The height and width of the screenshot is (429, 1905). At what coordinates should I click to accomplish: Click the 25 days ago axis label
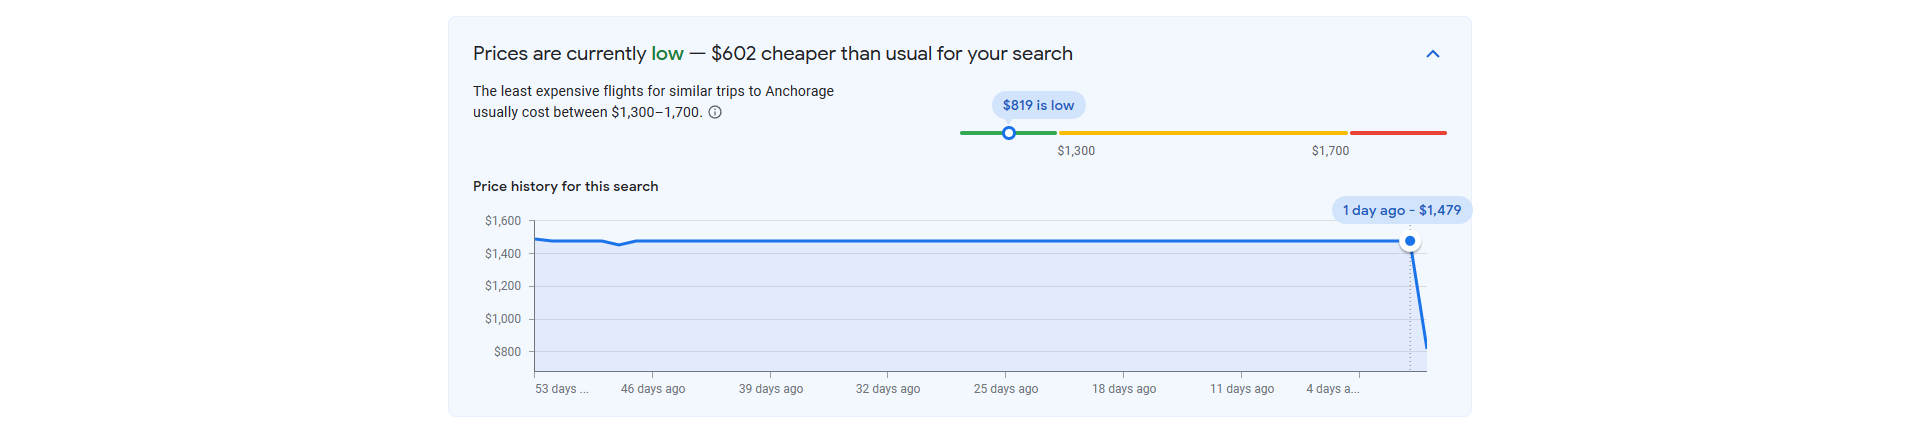click(1006, 389)
